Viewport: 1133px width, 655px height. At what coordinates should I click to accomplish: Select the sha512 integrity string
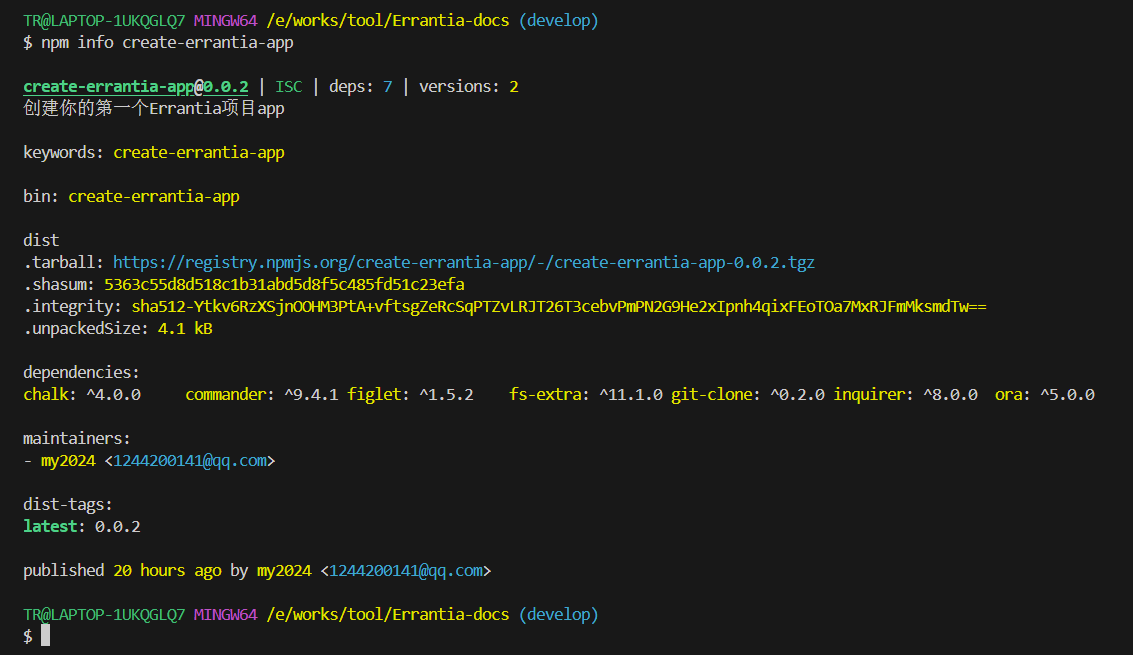[x=559, y=307]
